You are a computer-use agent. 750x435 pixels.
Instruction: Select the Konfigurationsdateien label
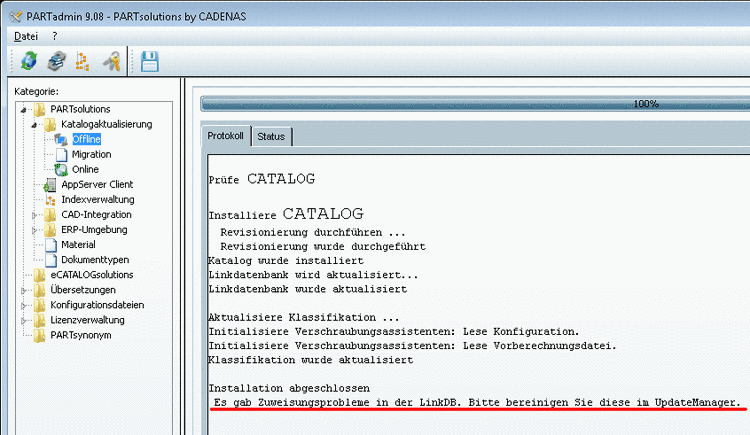(97, 305)
